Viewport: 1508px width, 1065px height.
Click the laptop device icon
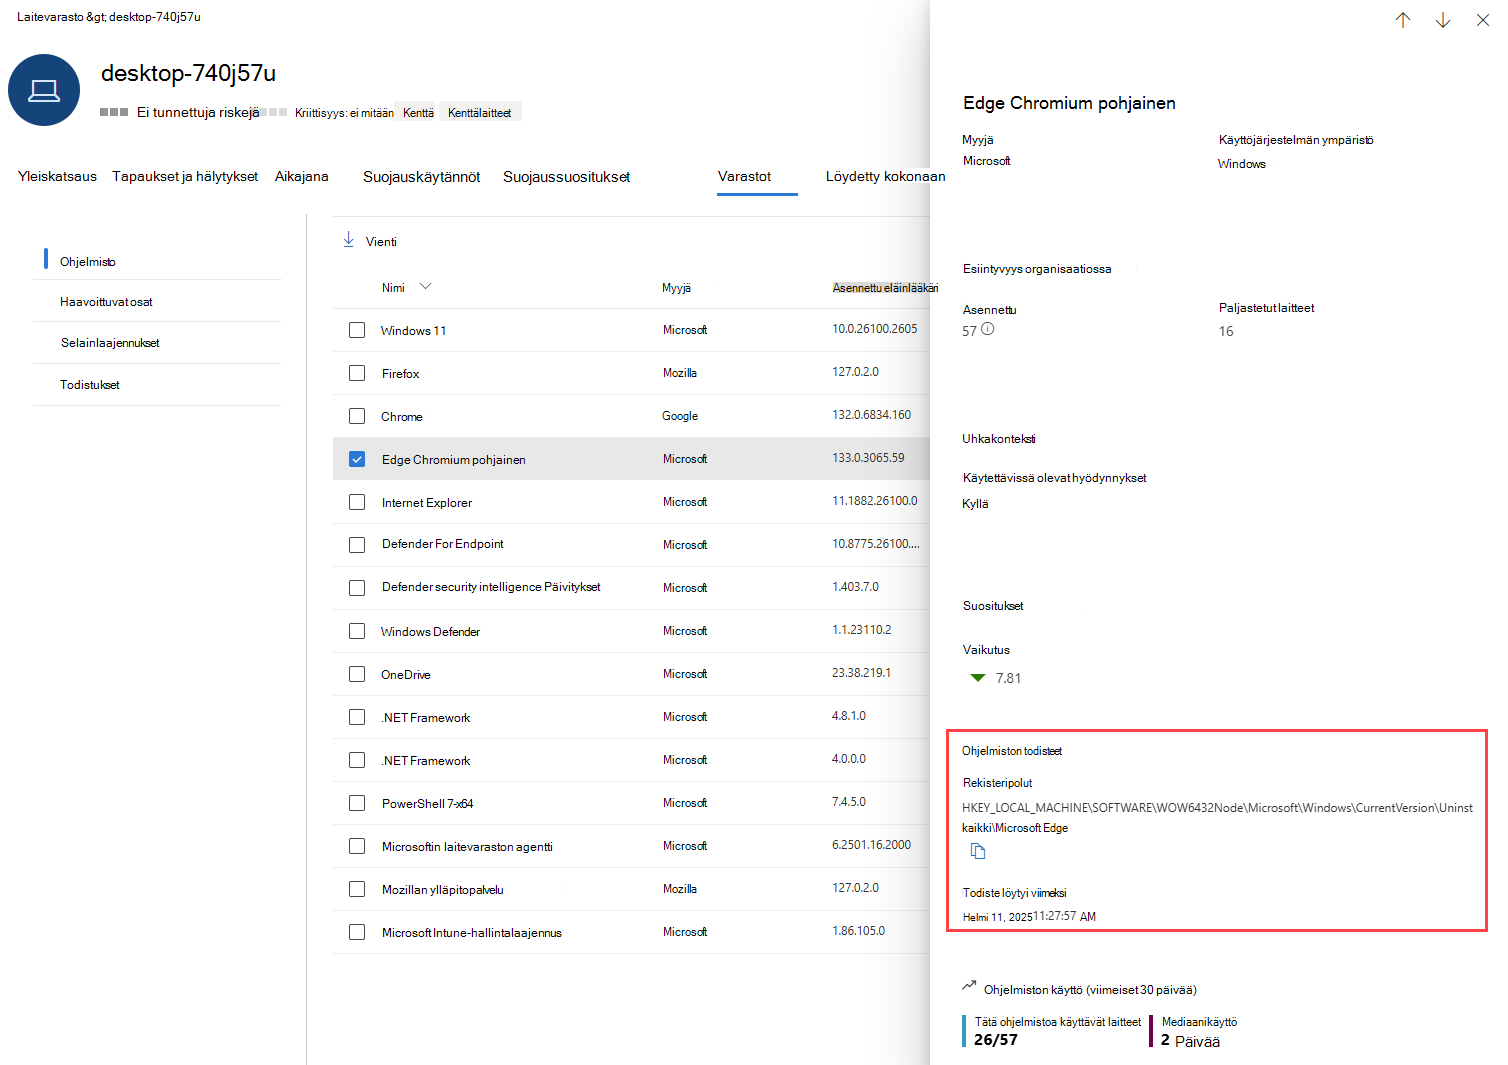[44, 90]
